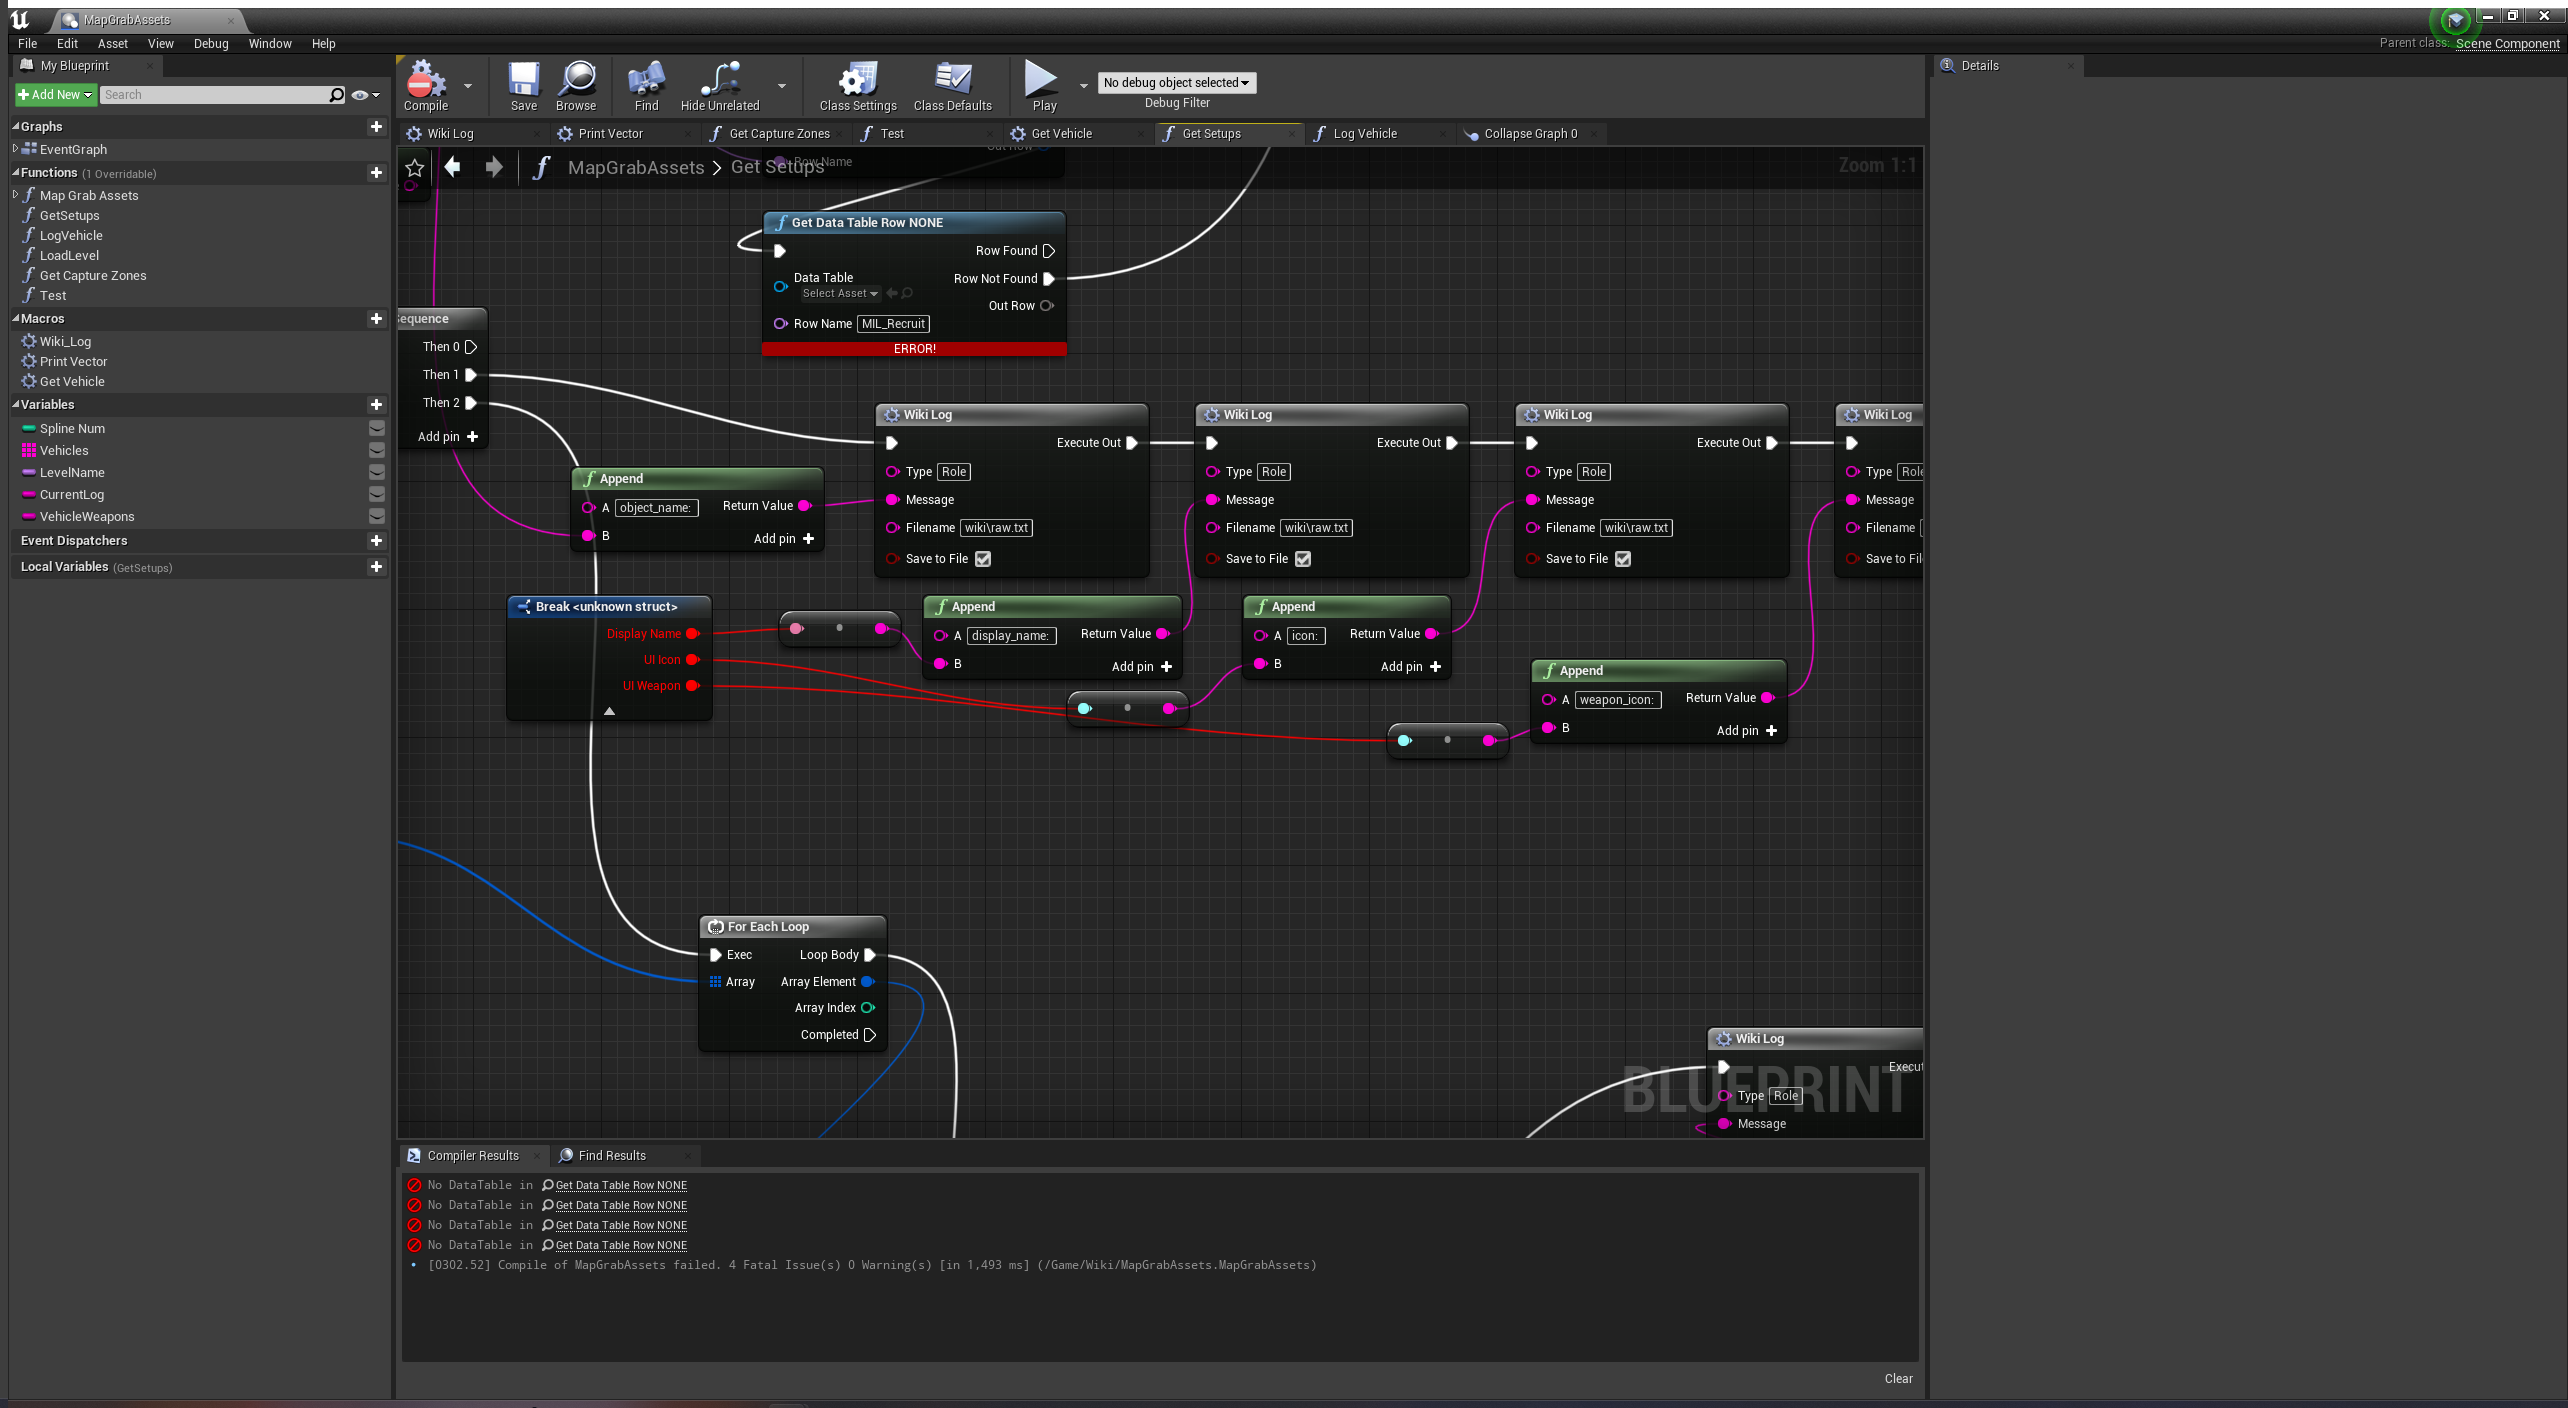Toggle the eye filter next to the search bar

tap(360, 94)
